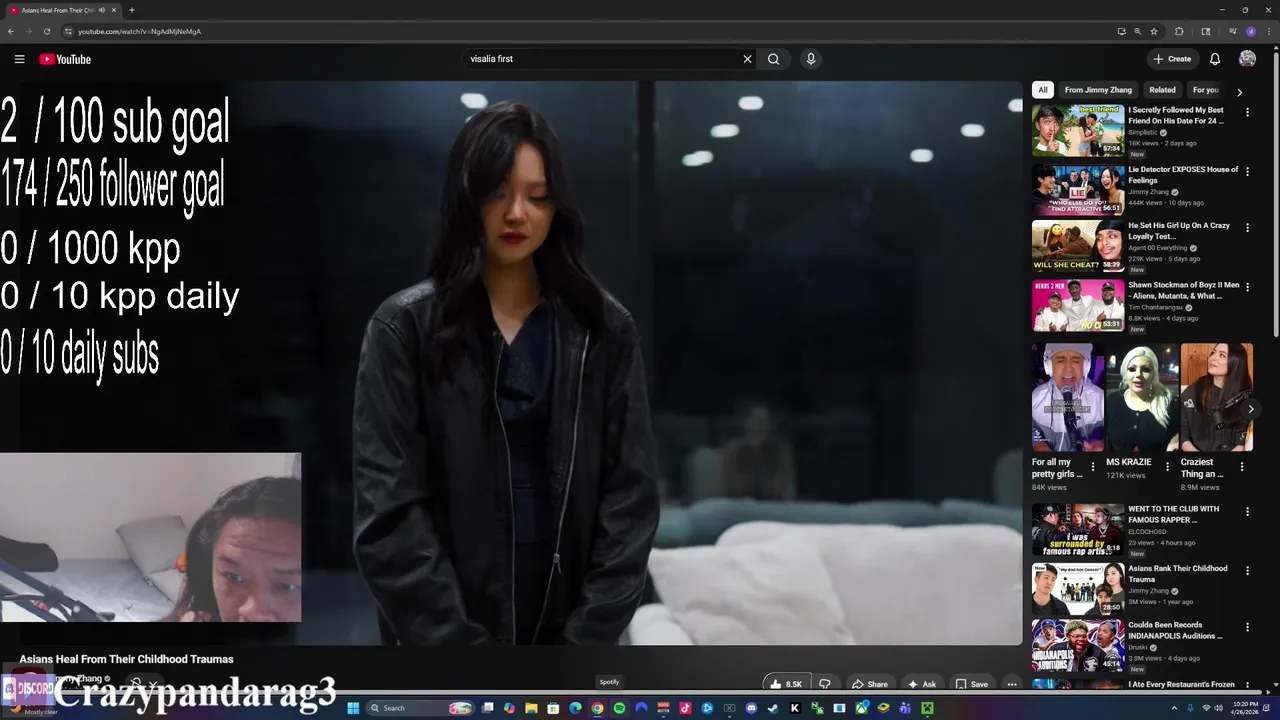Open Chrome extensions puzzle icon

pos(1179,31)
